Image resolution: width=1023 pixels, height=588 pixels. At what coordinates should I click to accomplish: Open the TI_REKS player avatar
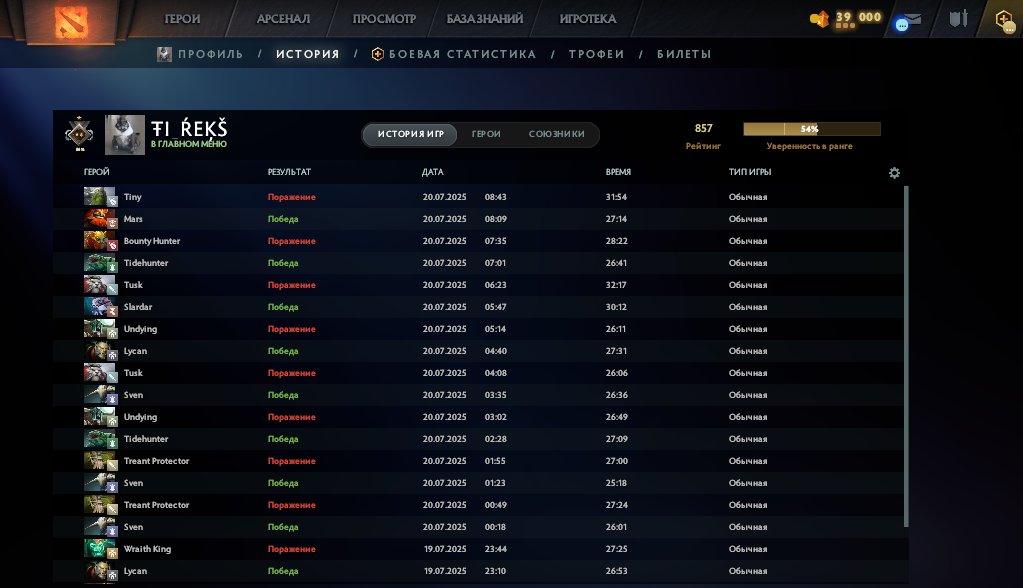125,135
